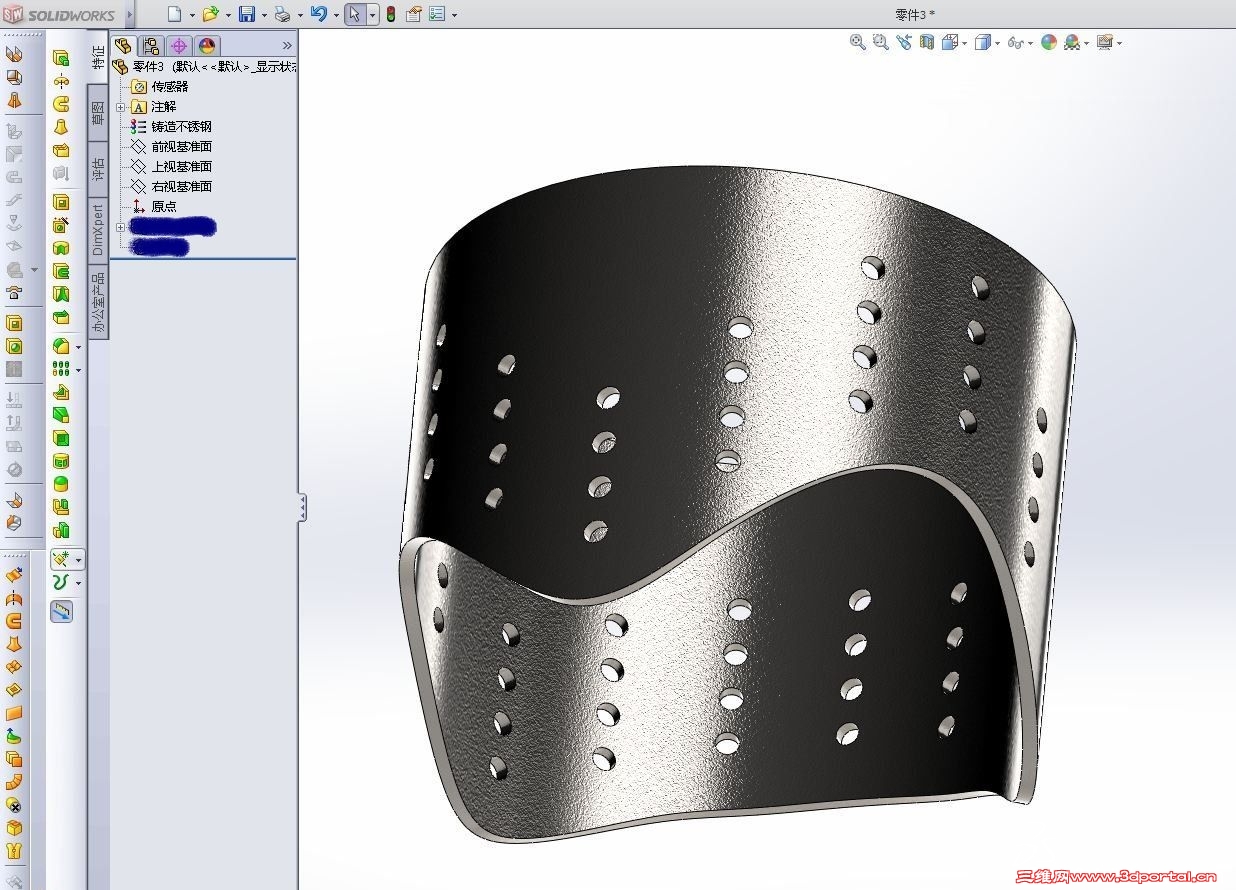Click the Section View icon
1236x890 pixels.
click(927, 42)
